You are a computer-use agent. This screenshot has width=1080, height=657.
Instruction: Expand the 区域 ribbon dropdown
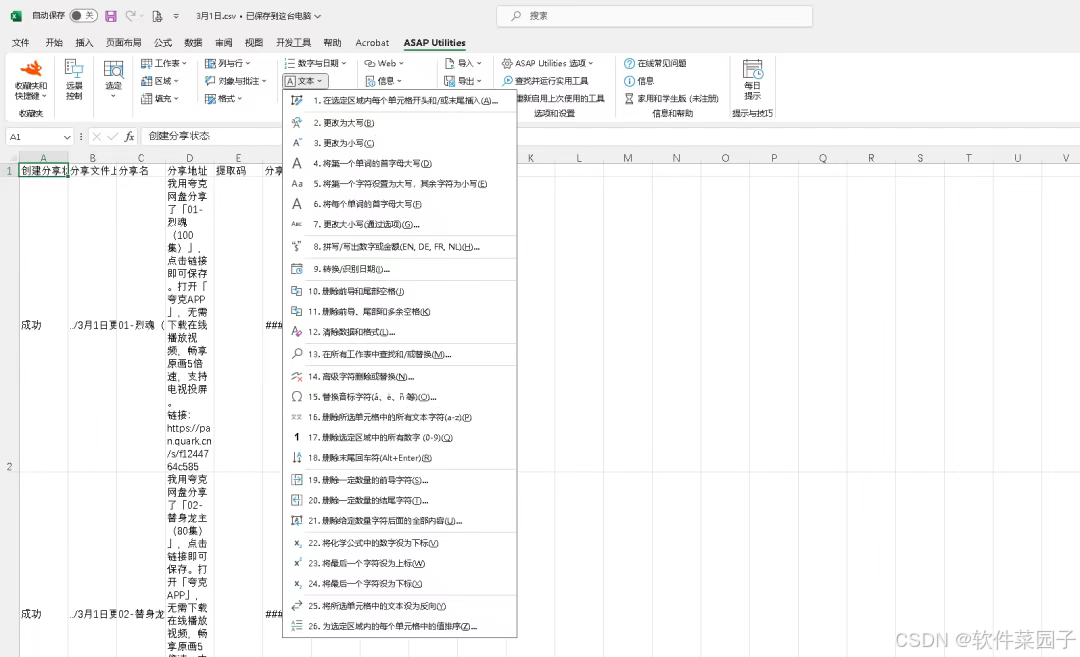(x=160, y=81)
